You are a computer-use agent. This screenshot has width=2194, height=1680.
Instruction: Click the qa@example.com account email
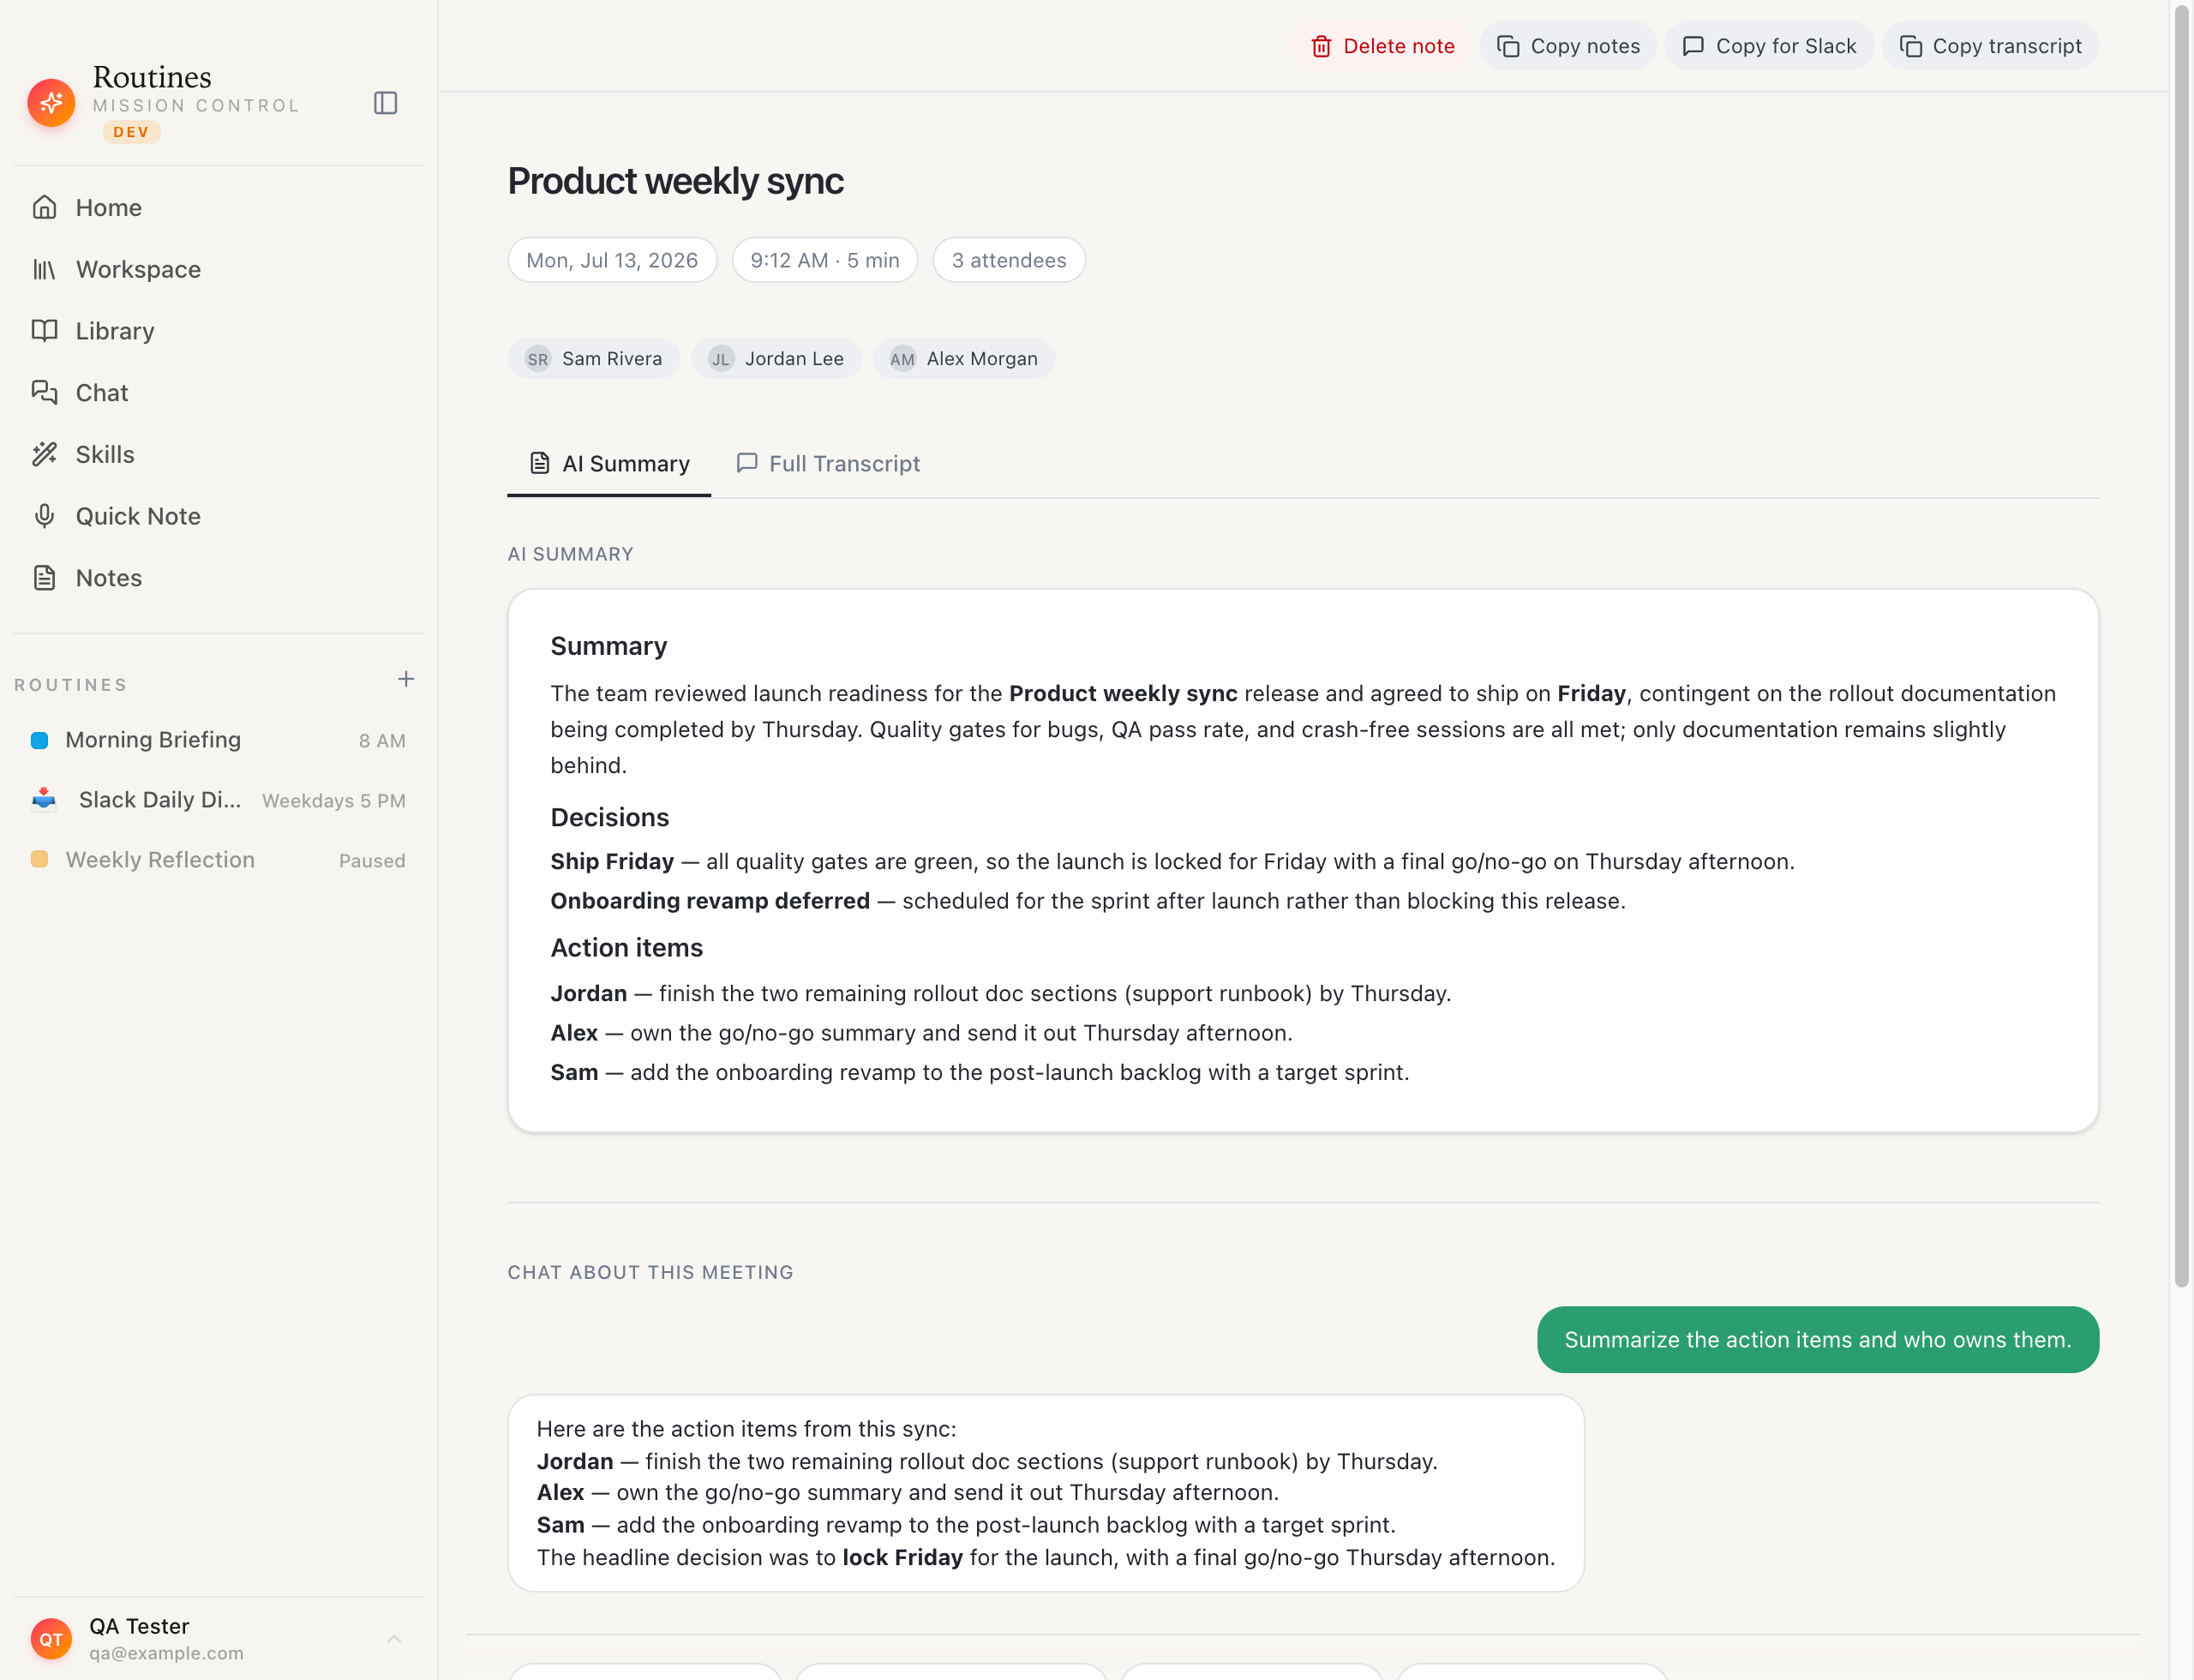pos(167,1653)
